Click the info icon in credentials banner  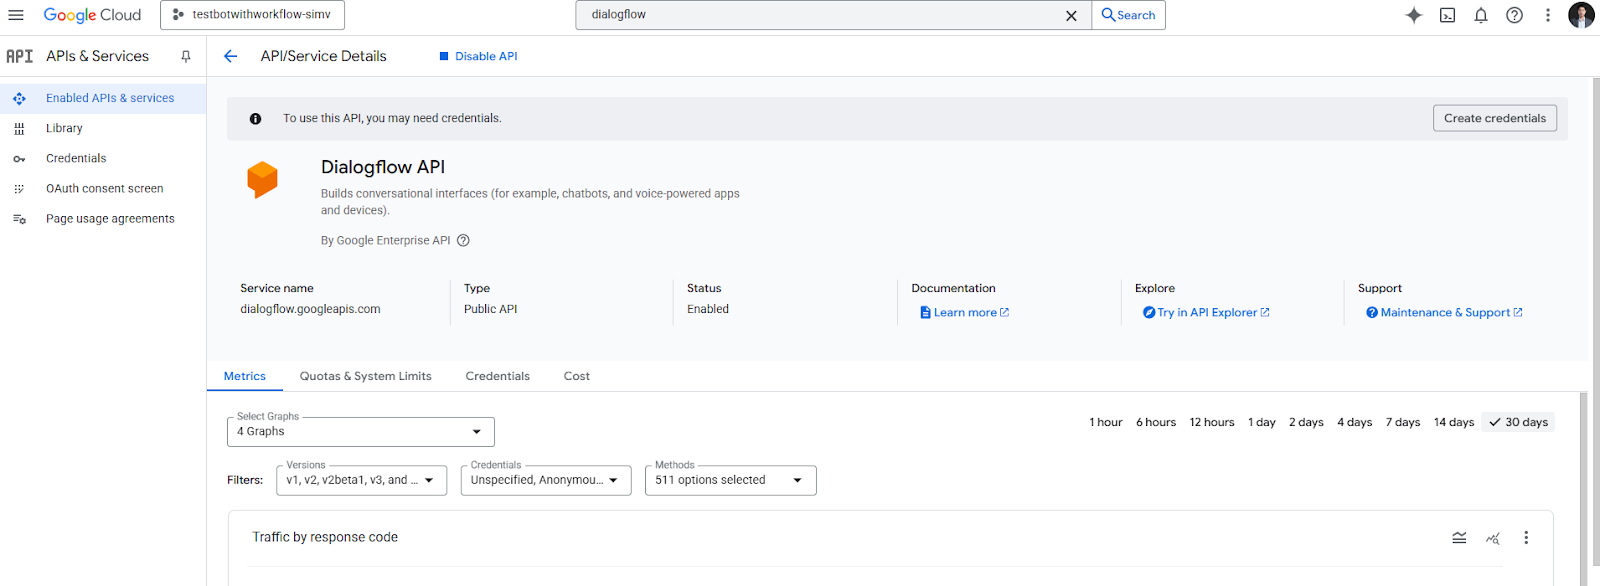(255, 119)
